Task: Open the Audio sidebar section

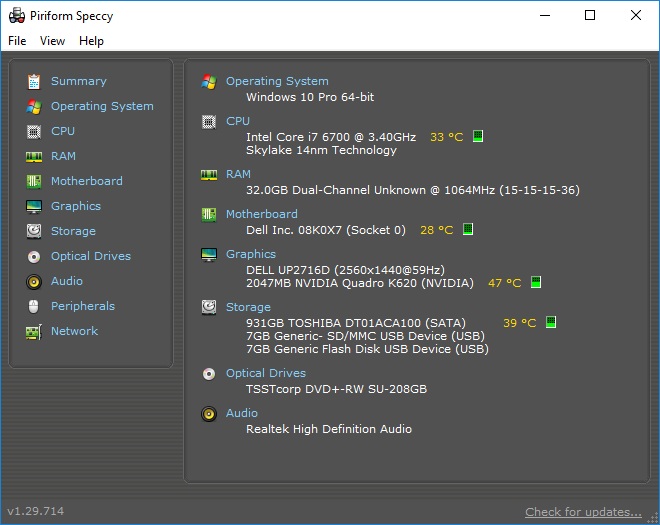Action: [67, 281]
